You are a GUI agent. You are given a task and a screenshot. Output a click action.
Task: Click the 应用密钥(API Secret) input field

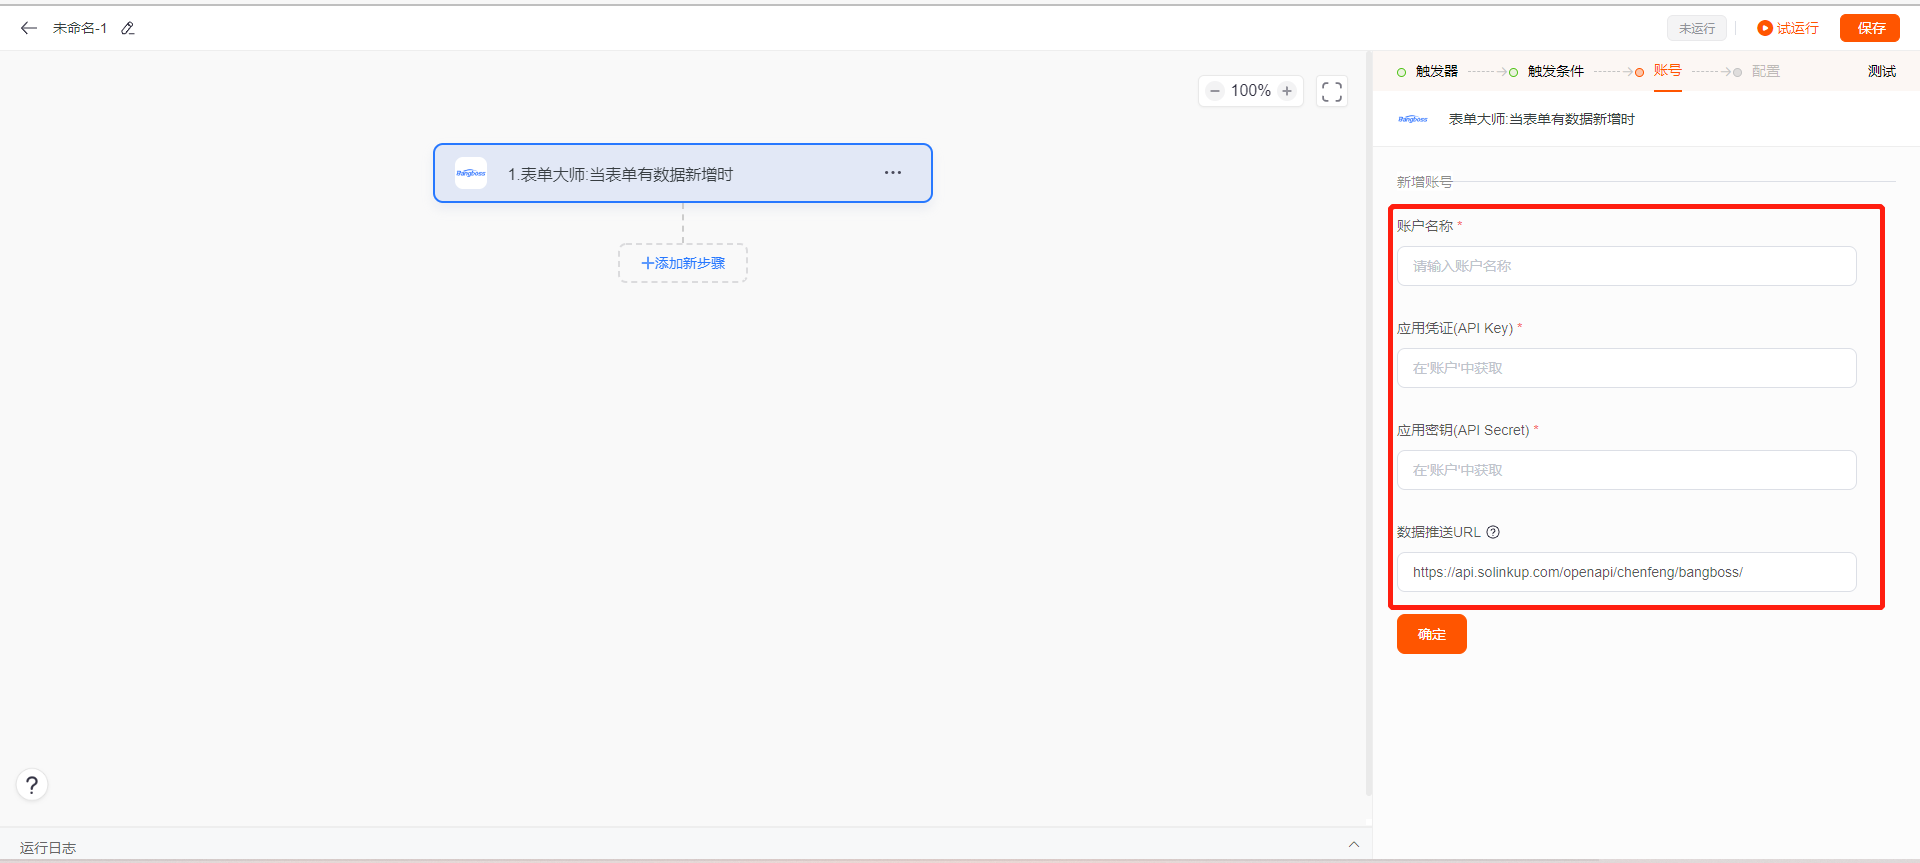pyautogui.click(x=1626, y=470)
